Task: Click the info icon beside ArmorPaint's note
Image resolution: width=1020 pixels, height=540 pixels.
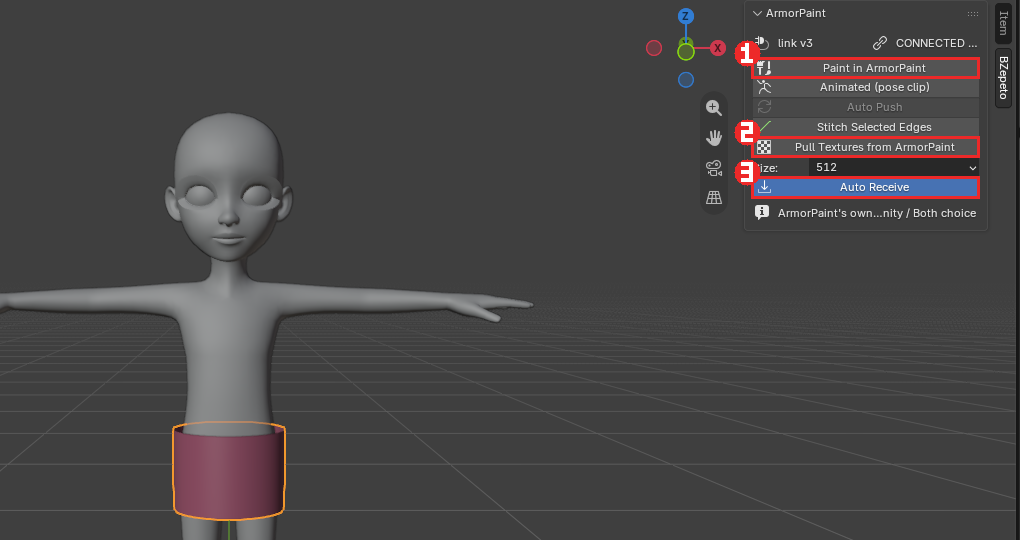Action: 762,212
